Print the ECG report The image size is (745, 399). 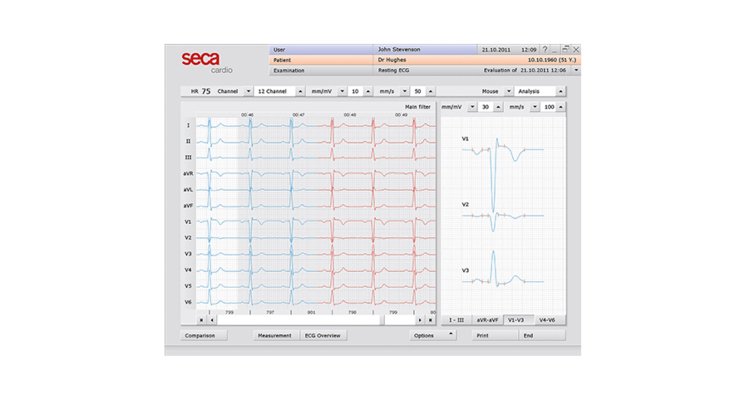coord(495,335)
